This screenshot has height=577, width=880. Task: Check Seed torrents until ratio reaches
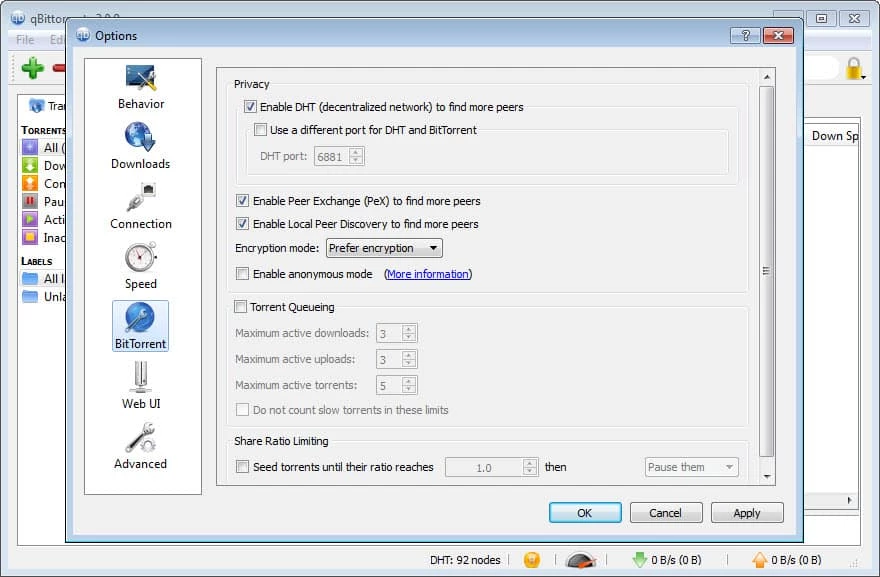[x=242, y=467]
